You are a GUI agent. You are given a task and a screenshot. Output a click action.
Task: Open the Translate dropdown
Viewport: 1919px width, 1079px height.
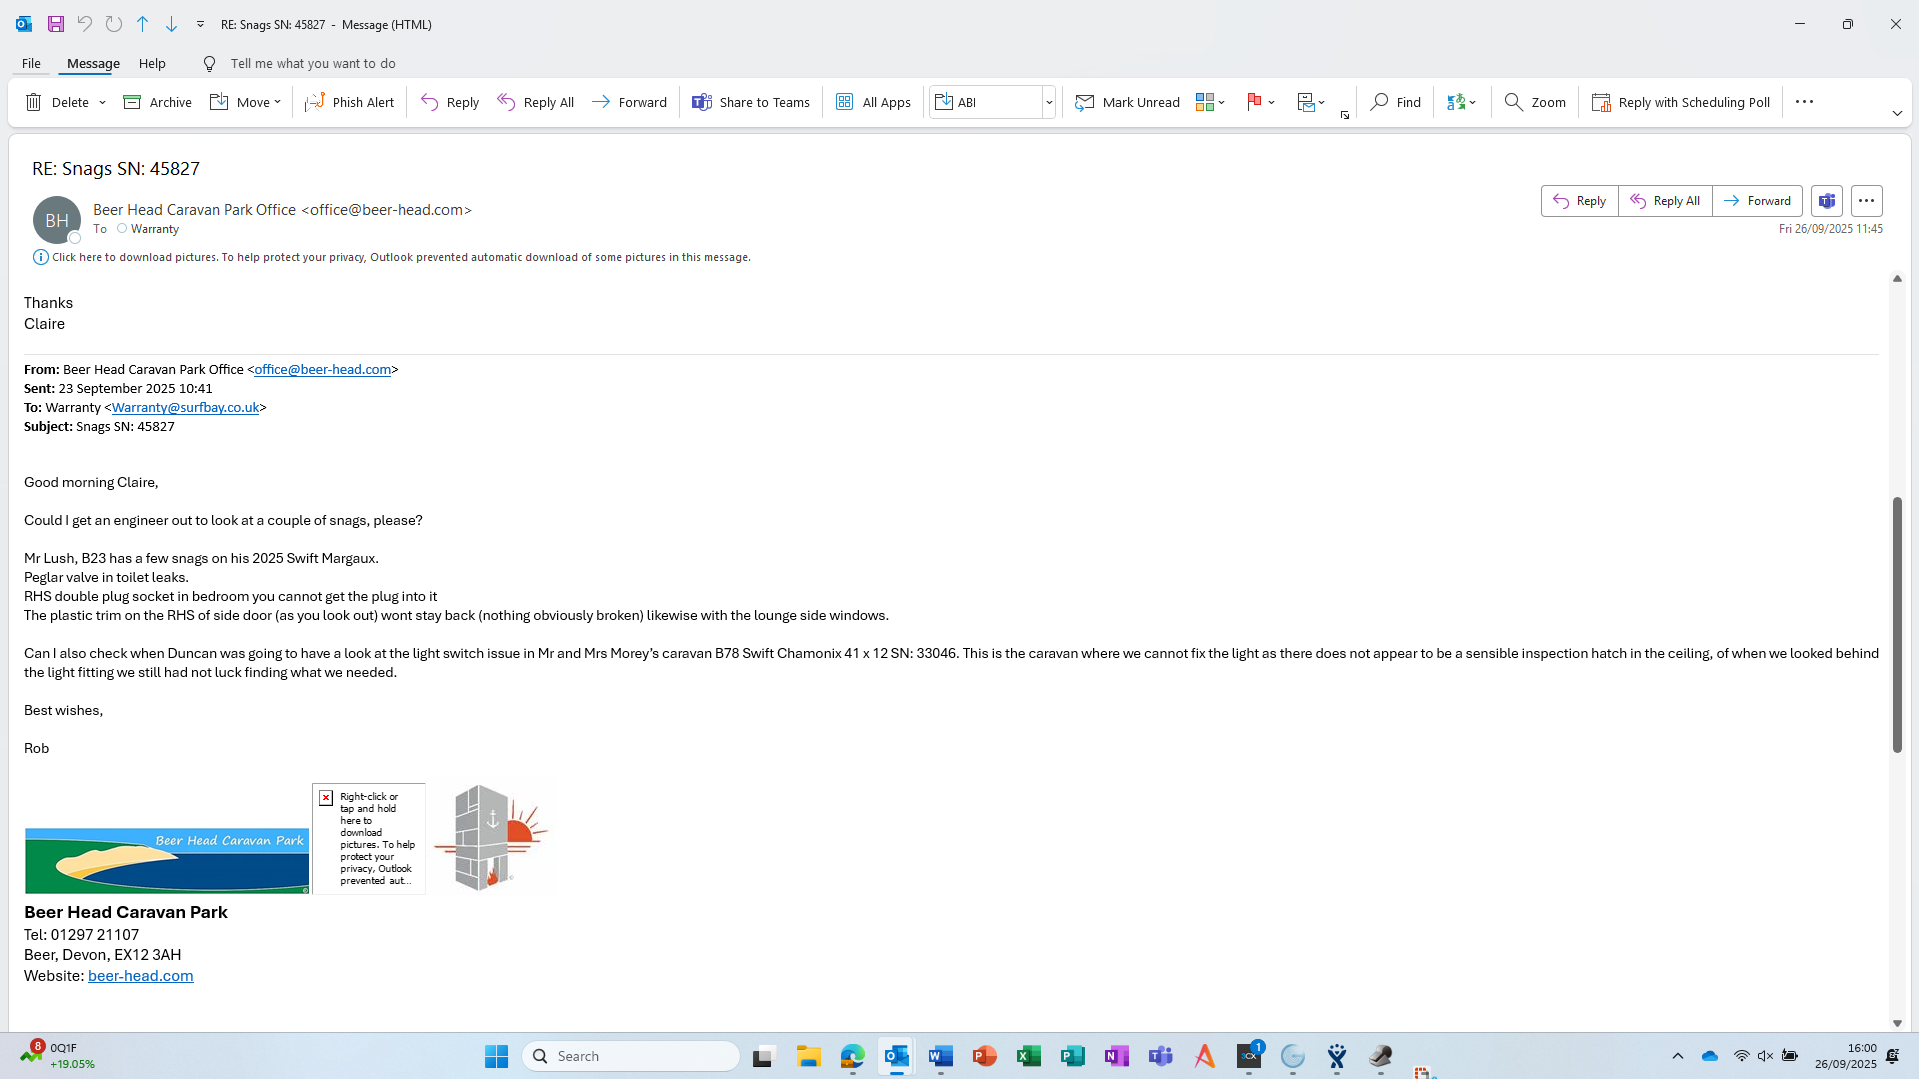(1461, 102)
